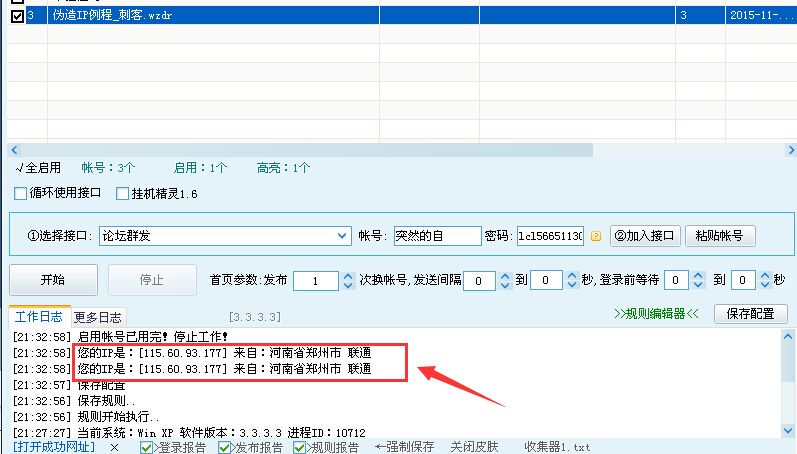797x454 pixels.
Task: Decrease 发送间隔 maximum seconds with down arrow
Action: 572,285
